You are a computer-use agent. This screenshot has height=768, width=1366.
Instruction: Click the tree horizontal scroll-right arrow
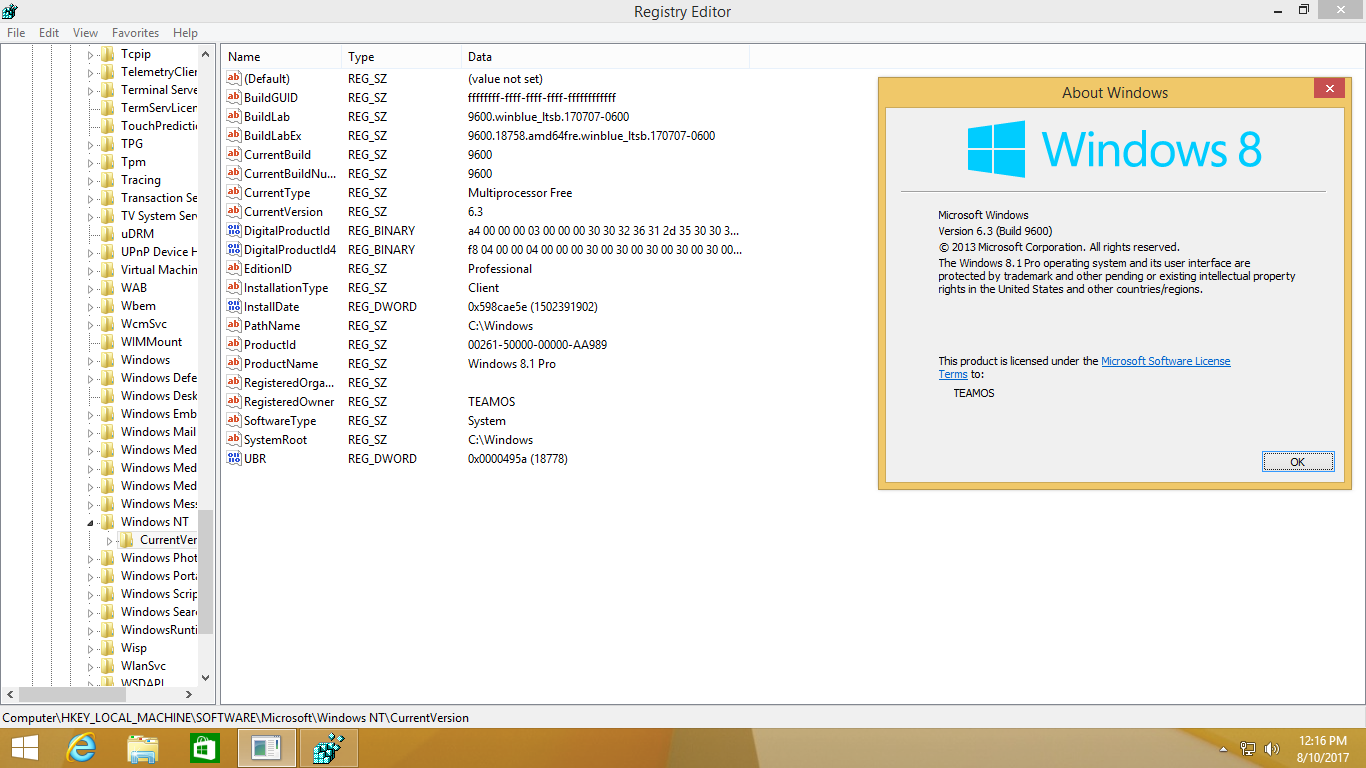[189, 694]
